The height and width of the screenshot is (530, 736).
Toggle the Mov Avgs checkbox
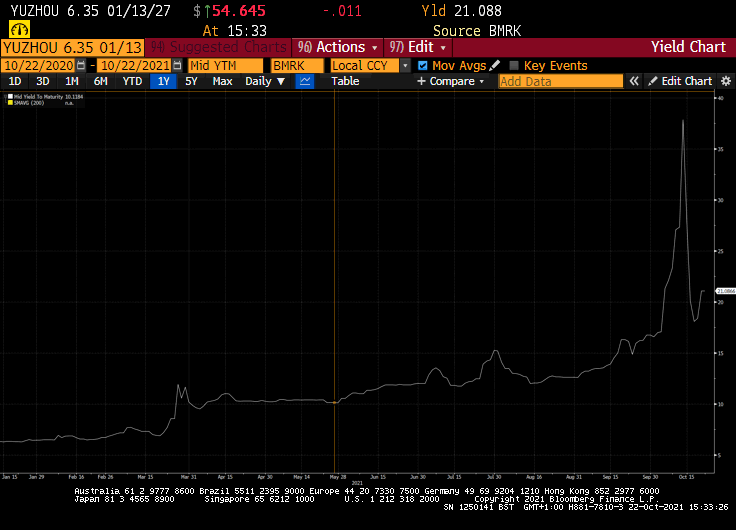click(x=422, y=65)
